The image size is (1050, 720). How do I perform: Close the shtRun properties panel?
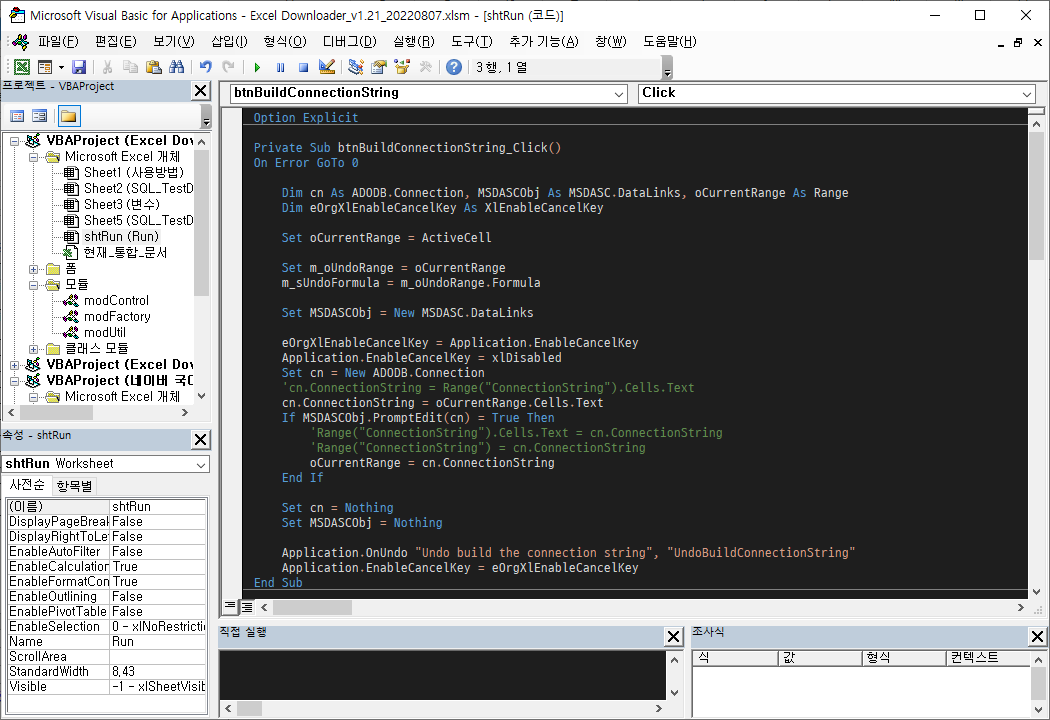click(x=201, y=439)
